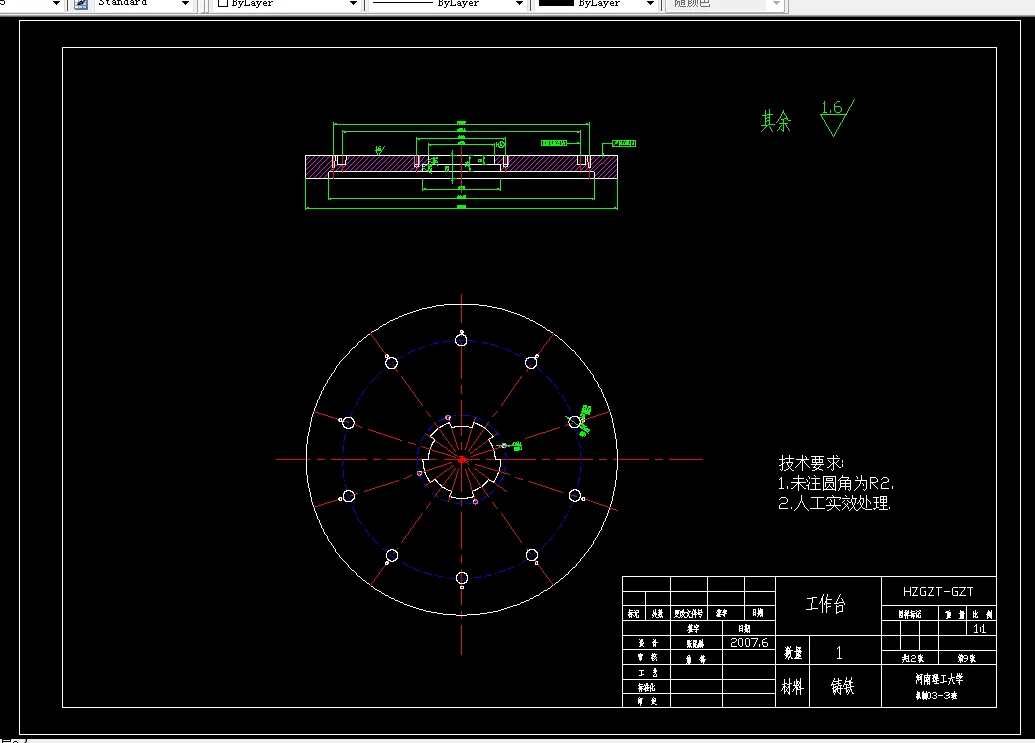Select the 铸铁 material value
This screenshot has height=743, width=1035.
tap(843, 687)
